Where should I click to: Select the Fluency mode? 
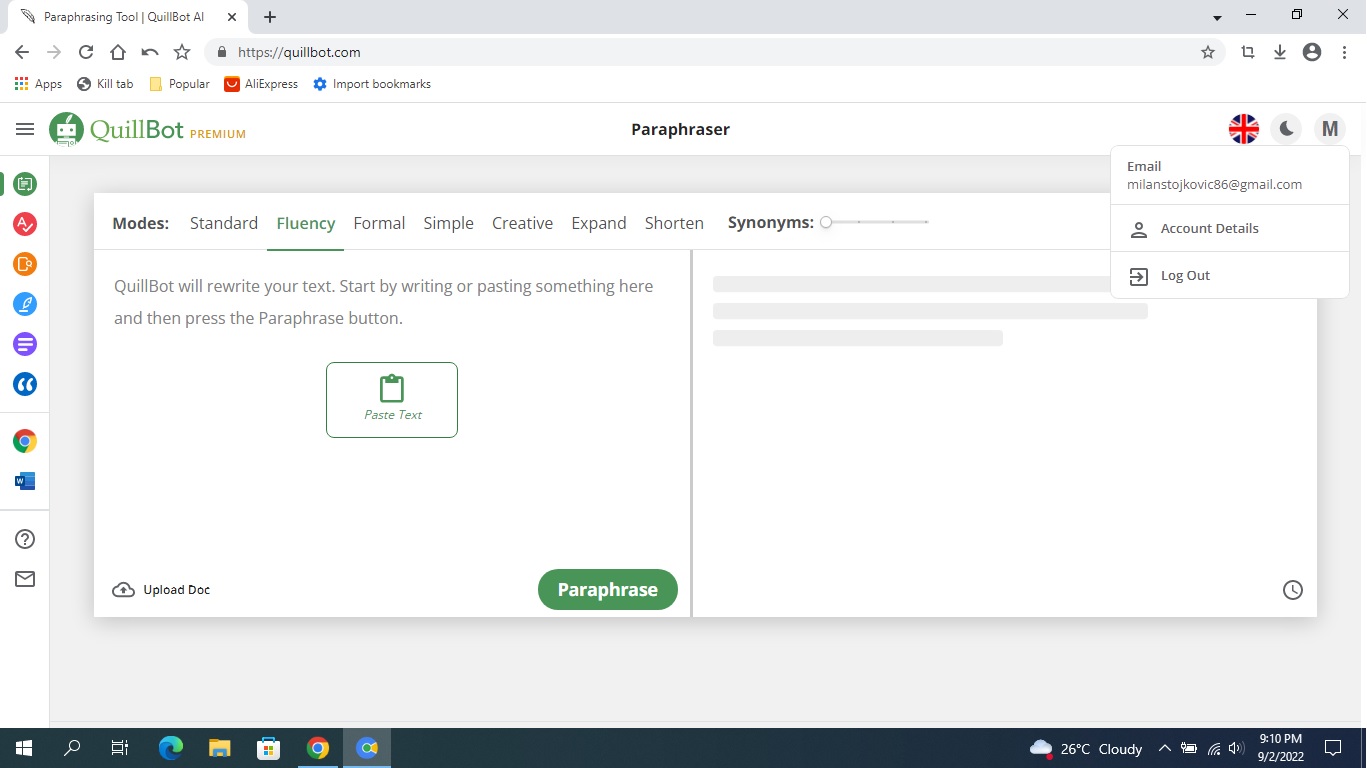click(306, 223)
